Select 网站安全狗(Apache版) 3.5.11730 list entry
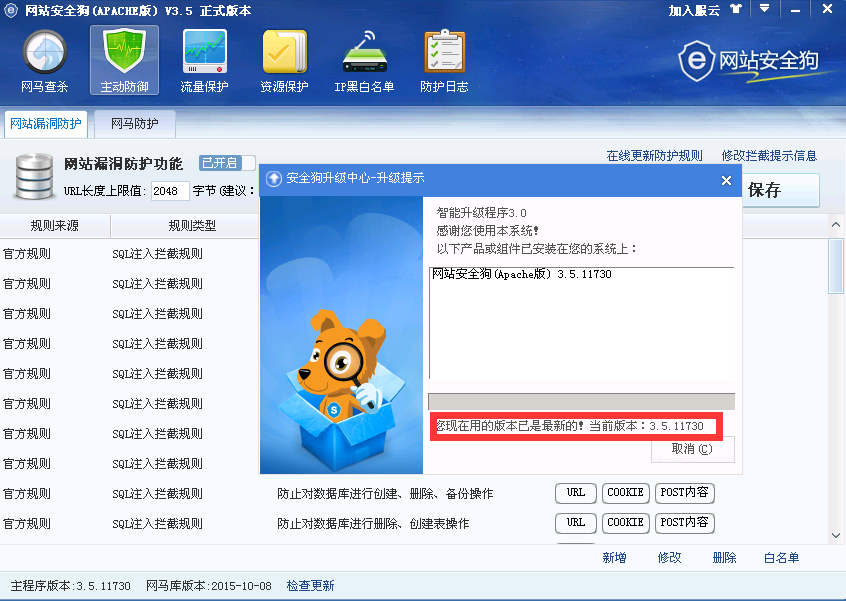 point(522,275)
